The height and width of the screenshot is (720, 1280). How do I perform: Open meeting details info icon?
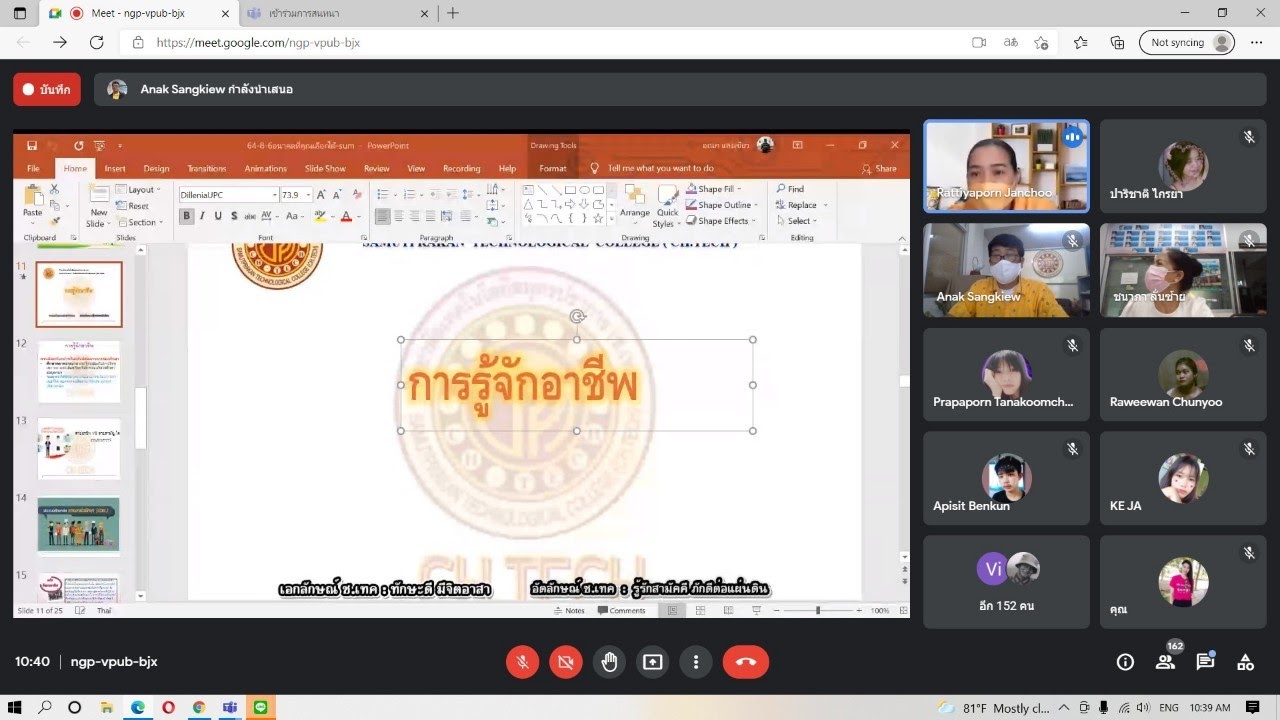pos(1125,662)
